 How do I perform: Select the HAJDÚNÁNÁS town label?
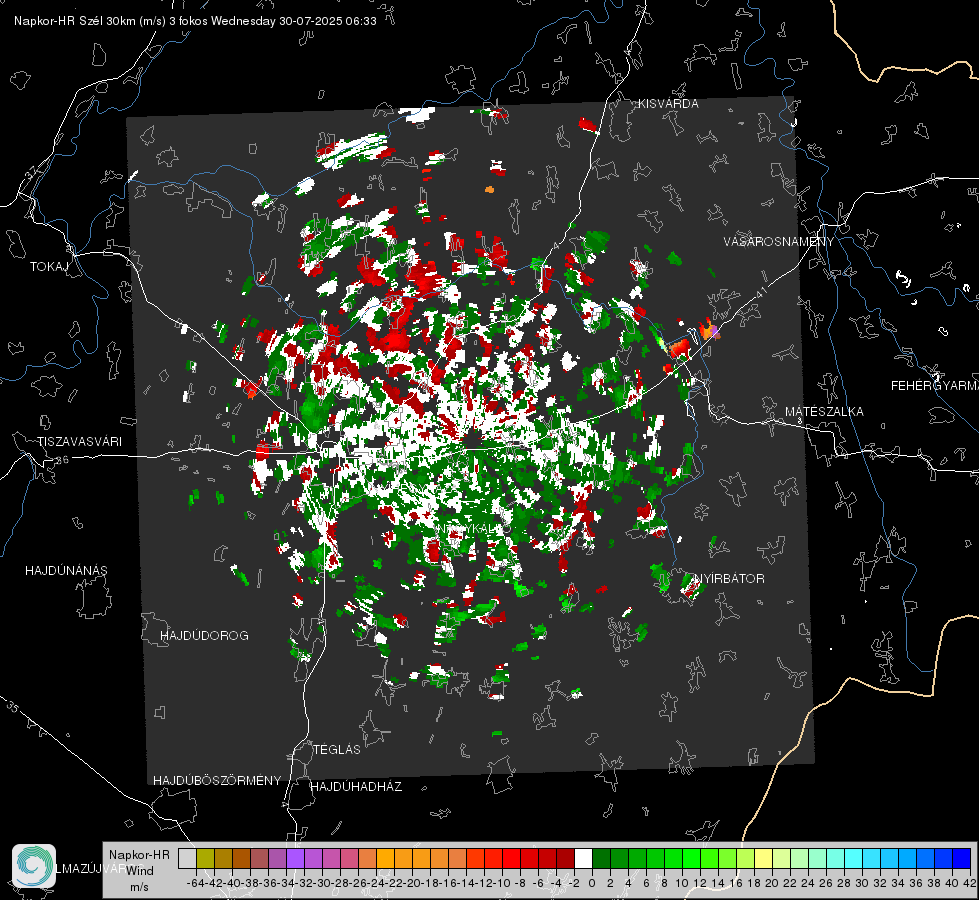(x=66, y=571)
